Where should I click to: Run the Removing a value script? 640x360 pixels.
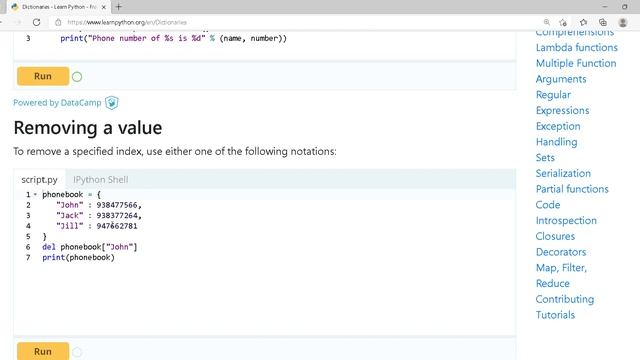[43, 351]
